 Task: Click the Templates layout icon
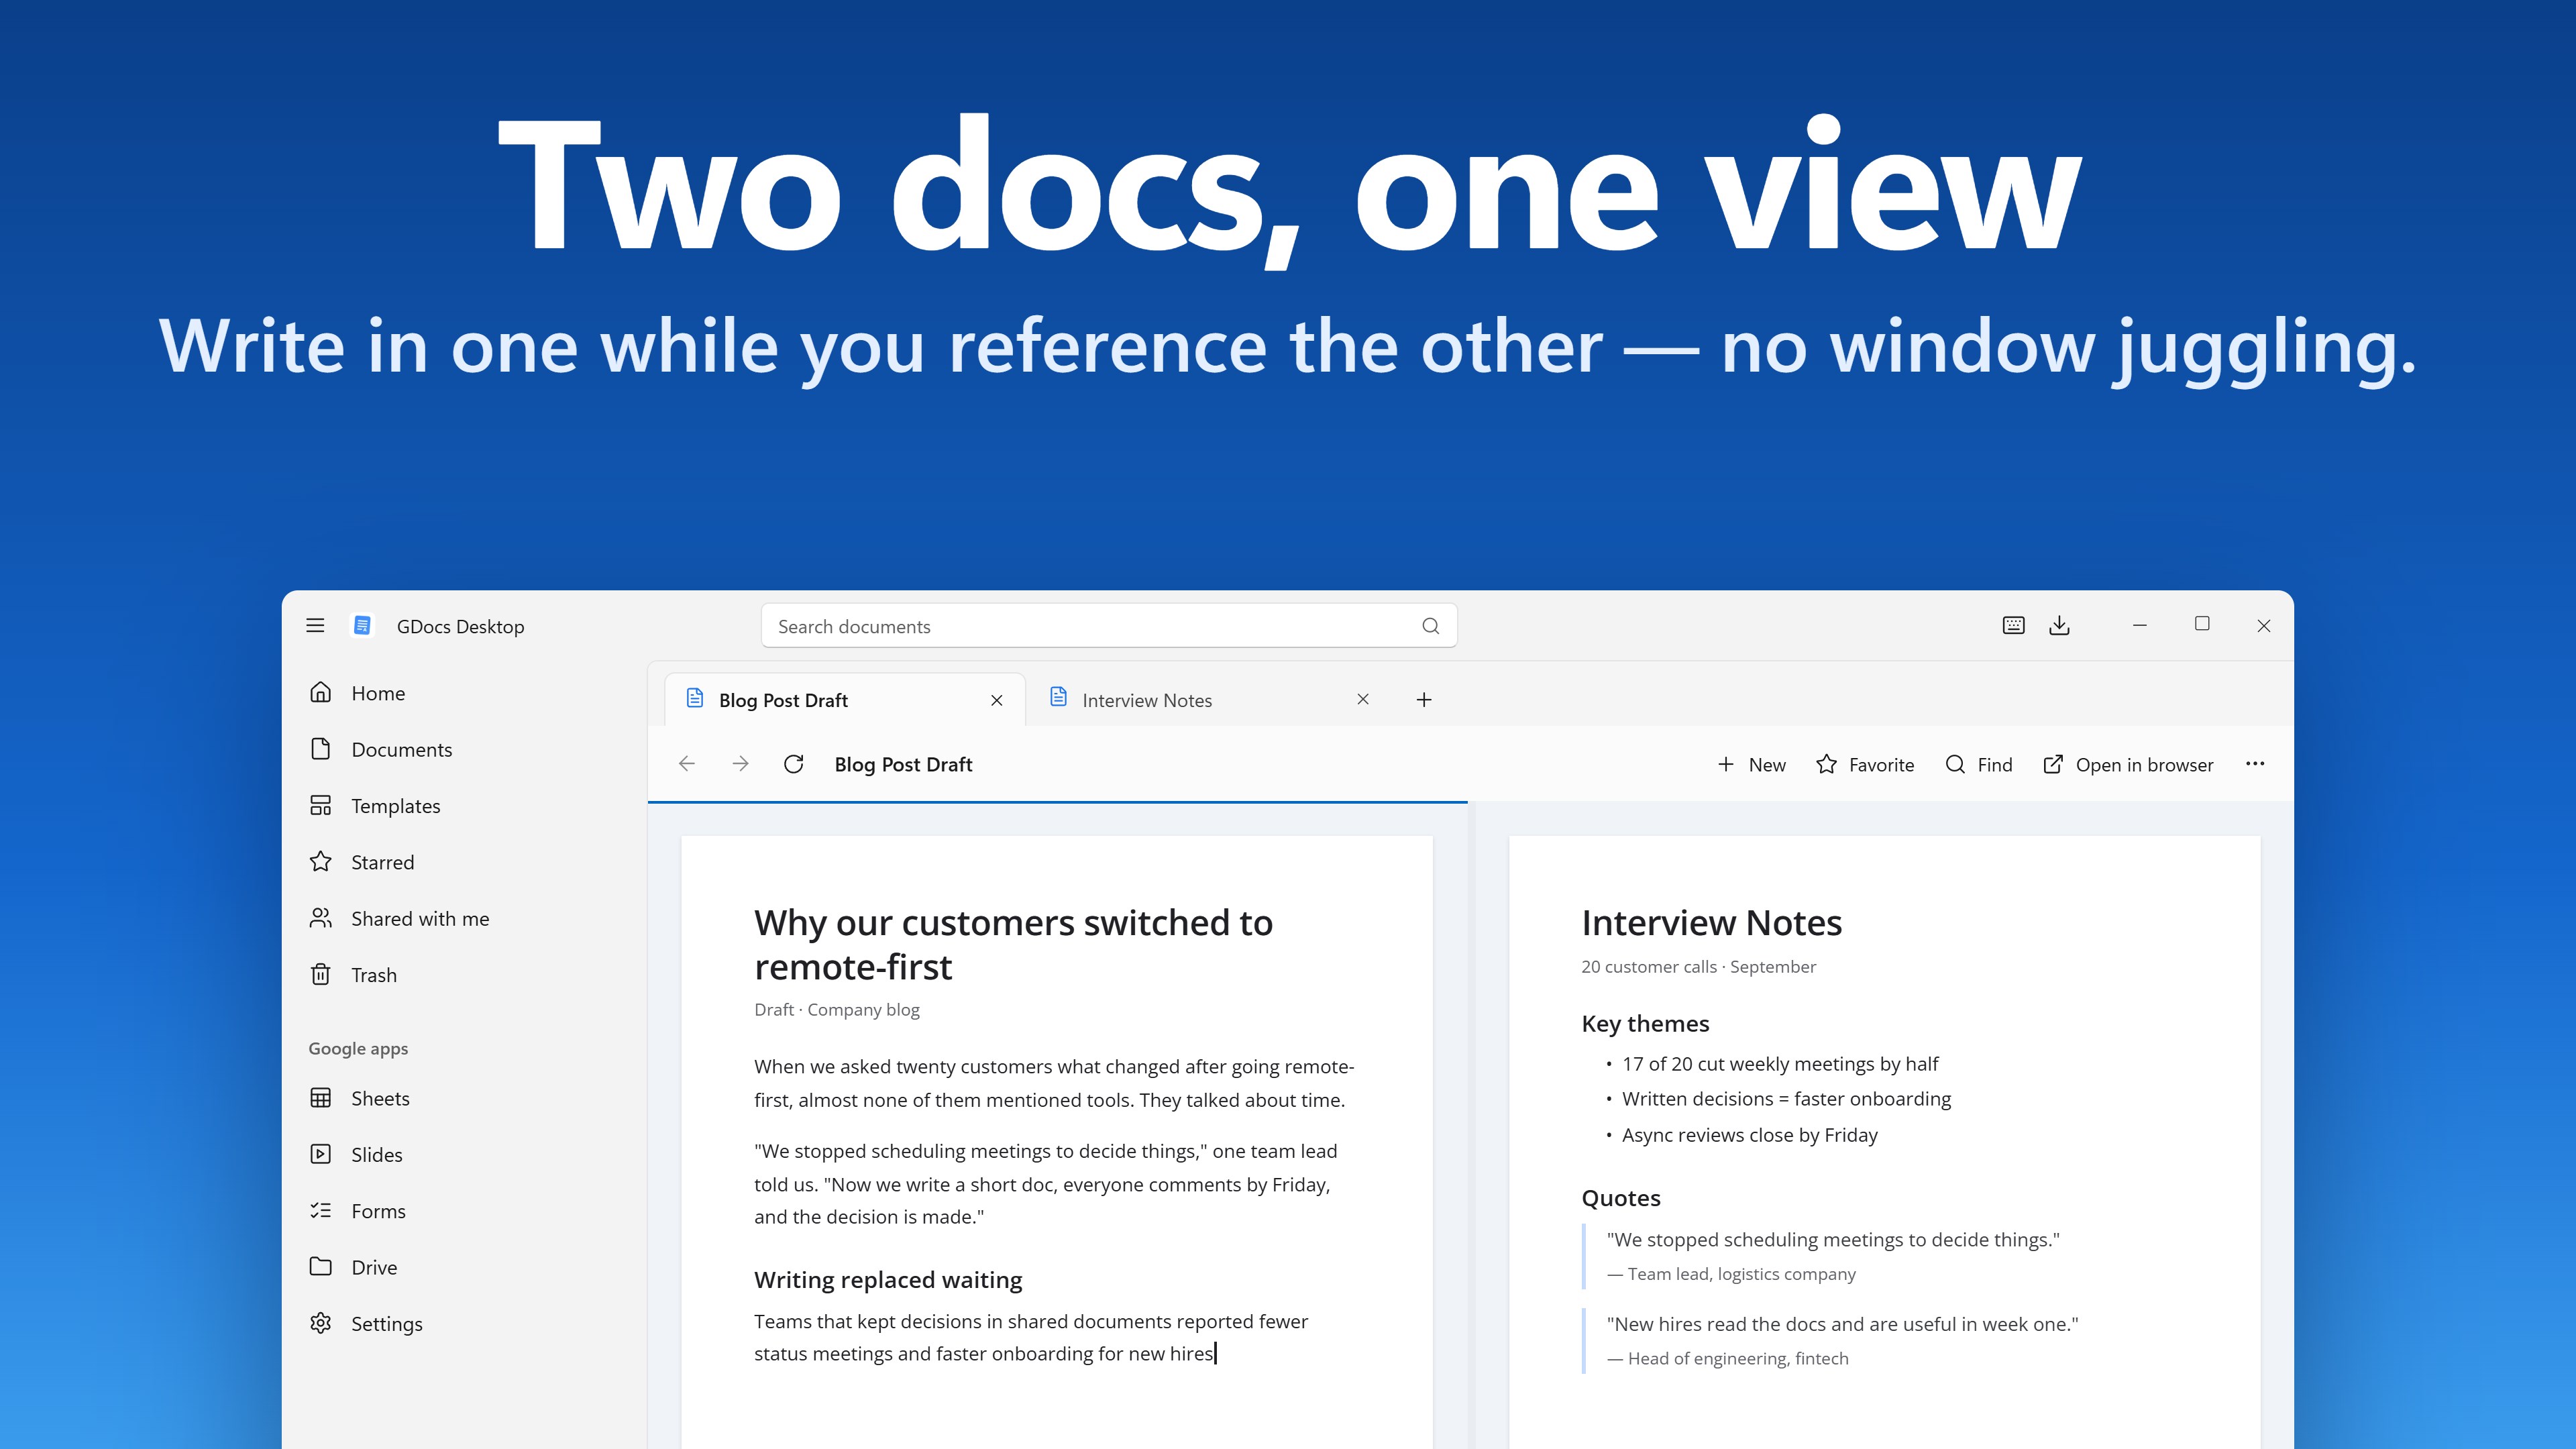pyautogui.click(x=320, y=805)
